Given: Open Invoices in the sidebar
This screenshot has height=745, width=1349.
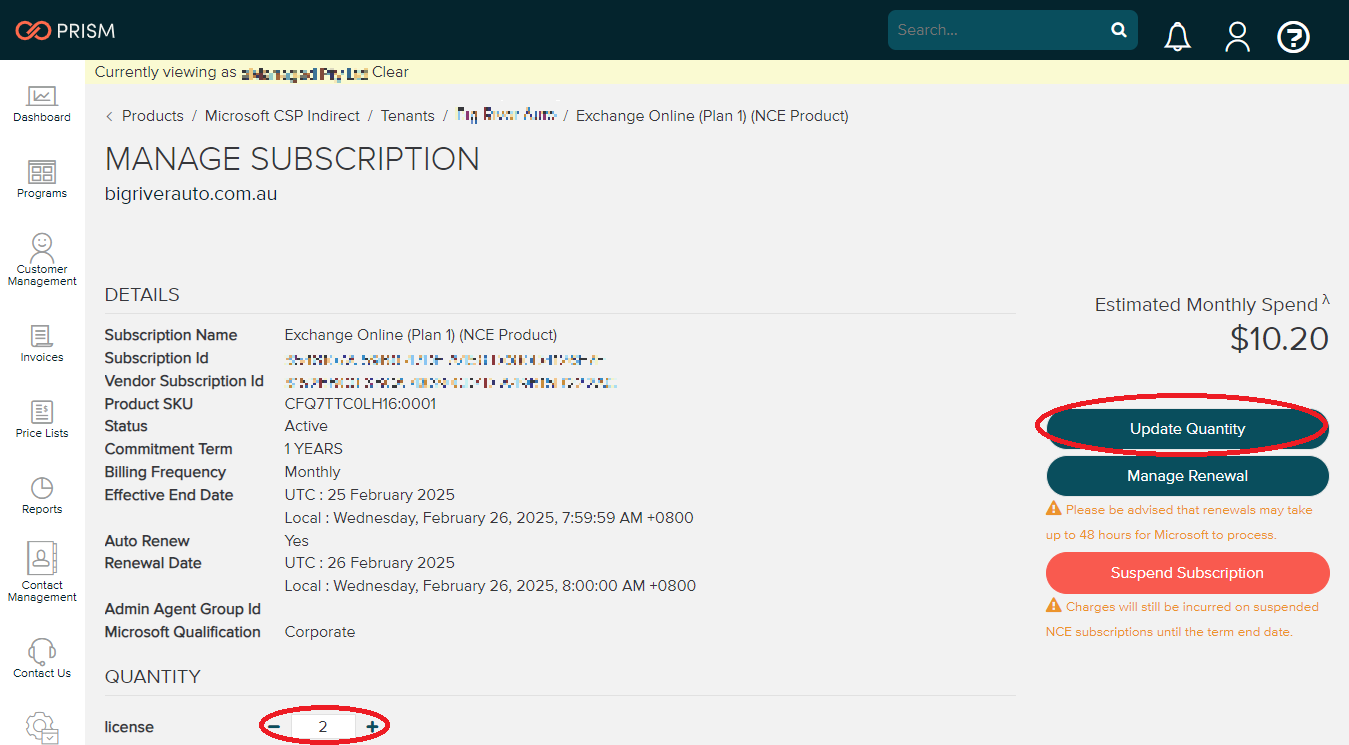Looking at the screenshot, I should pyautogui.click(x=42, y=344).
